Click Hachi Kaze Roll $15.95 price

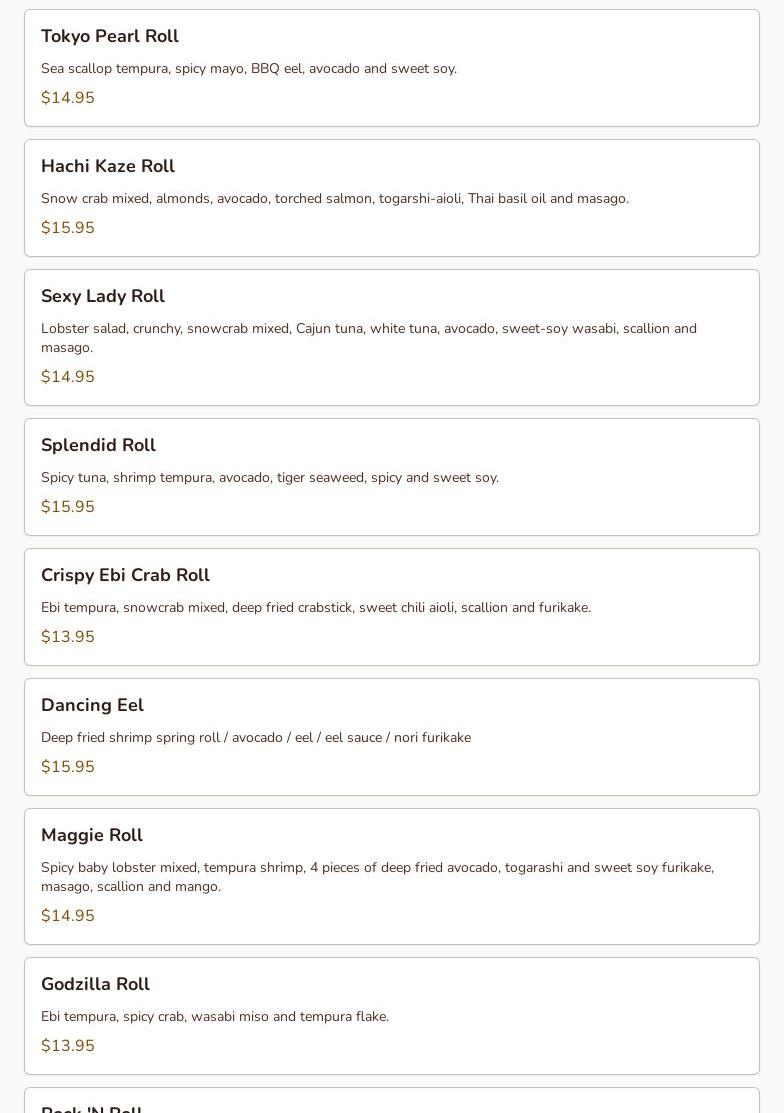pyautogui.click(x=68, y=228)
